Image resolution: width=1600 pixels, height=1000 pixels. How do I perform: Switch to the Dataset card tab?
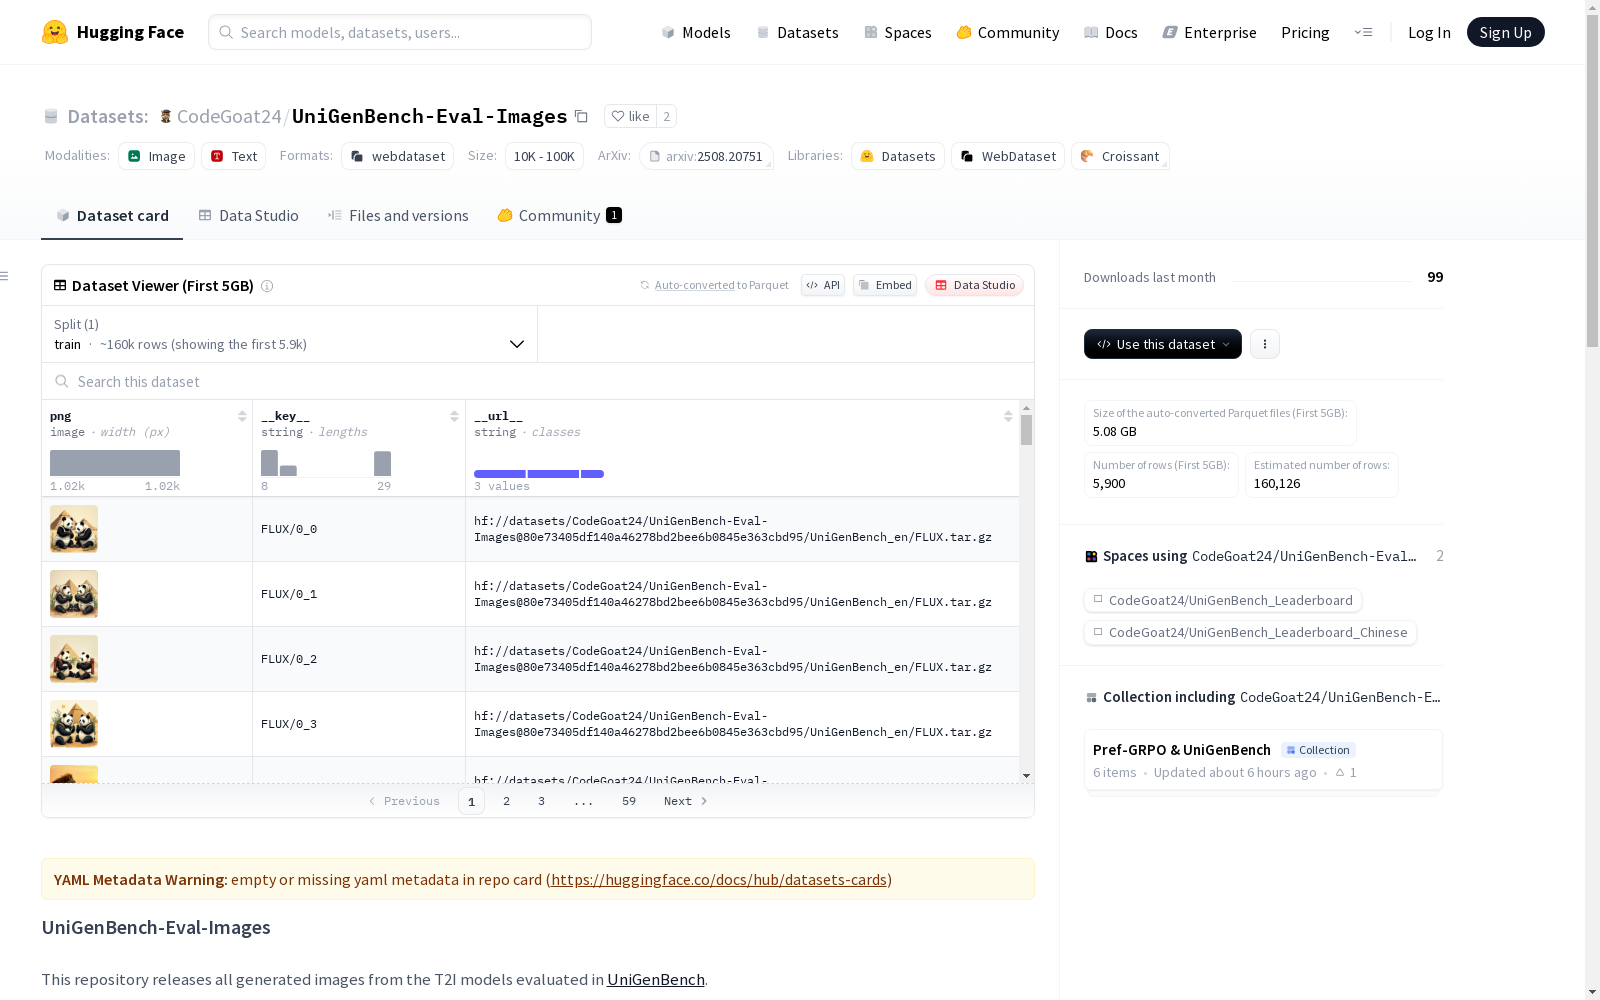coord(112,216)
